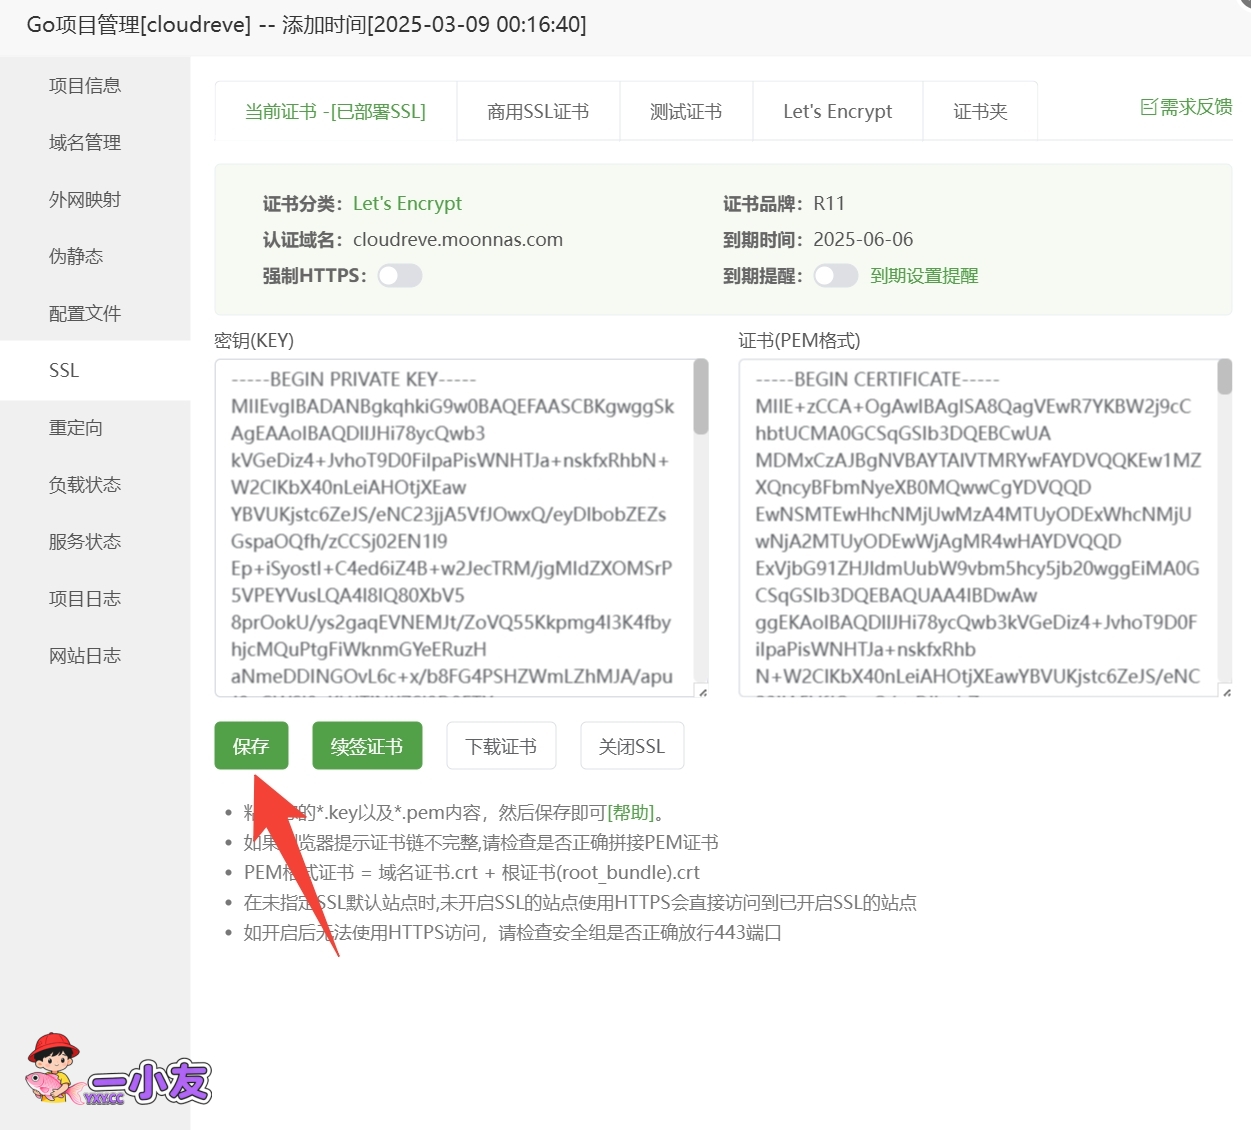Open the 帮助 link in the tips
This screenshot has height=1130, width=1251.
[x=631, y=813]
